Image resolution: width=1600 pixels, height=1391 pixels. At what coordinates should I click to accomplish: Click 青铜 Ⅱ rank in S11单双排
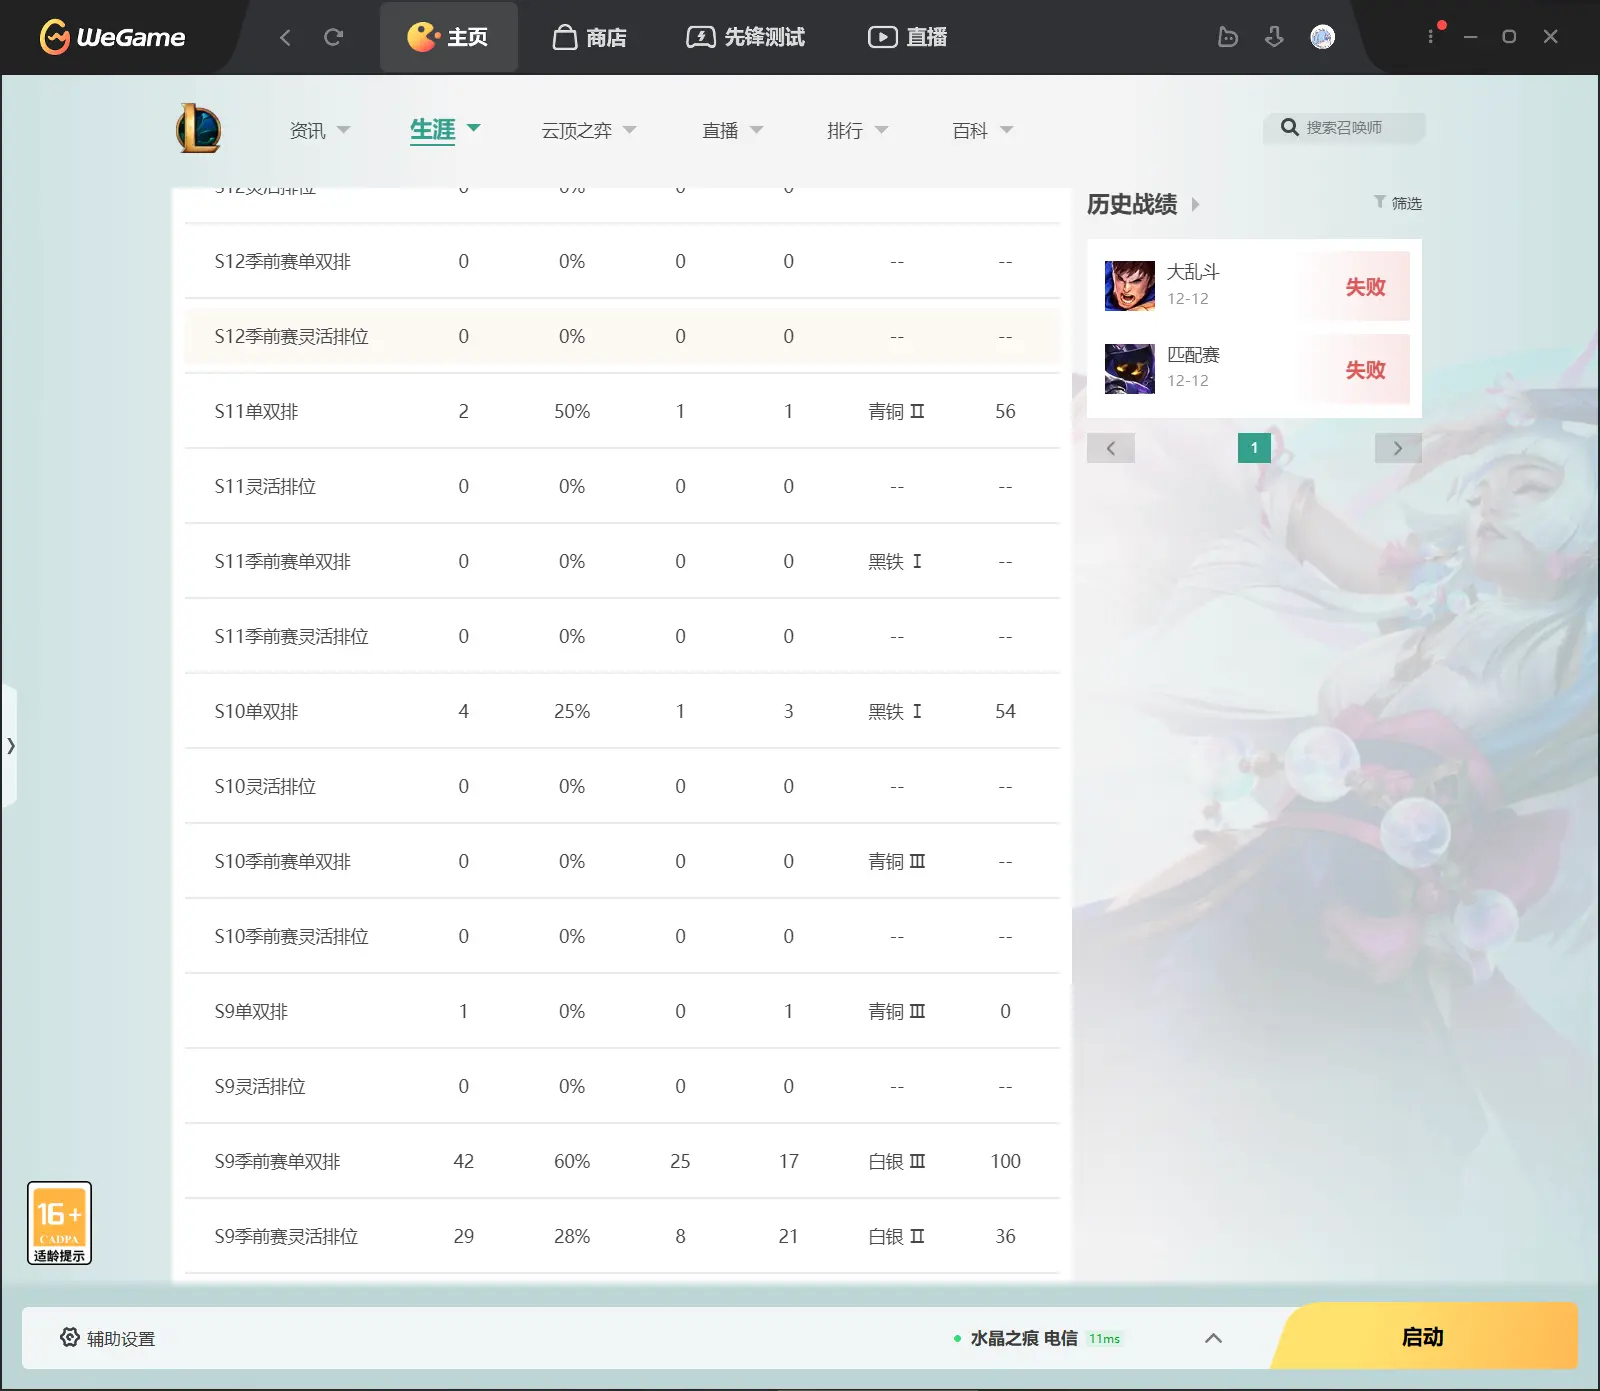tap(897, 411)
